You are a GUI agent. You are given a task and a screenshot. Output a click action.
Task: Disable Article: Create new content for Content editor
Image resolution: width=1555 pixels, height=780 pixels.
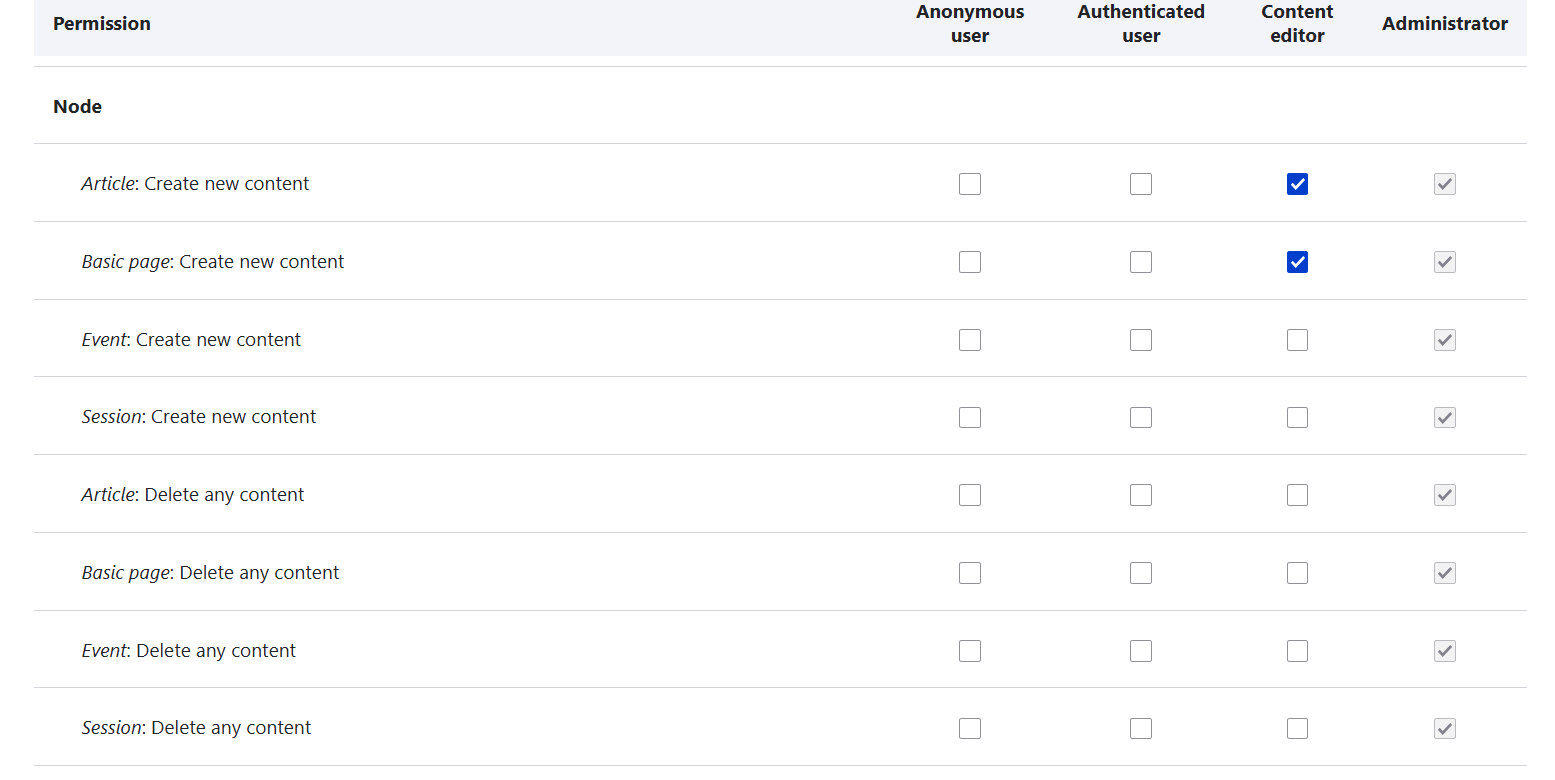[x=1297, y=184]
